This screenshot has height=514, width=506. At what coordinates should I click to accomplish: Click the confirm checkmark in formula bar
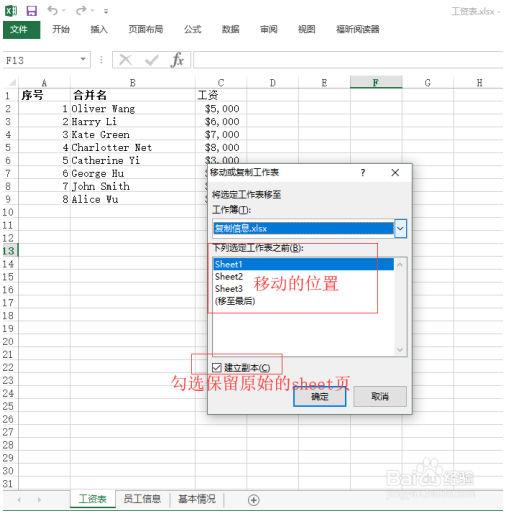click(x=152, y=60)
